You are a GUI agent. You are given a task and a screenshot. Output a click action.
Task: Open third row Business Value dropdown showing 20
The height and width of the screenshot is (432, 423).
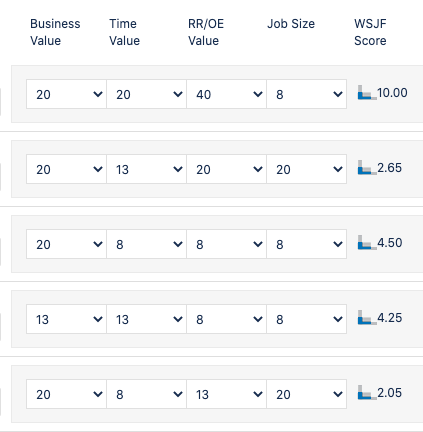(66, 244)
